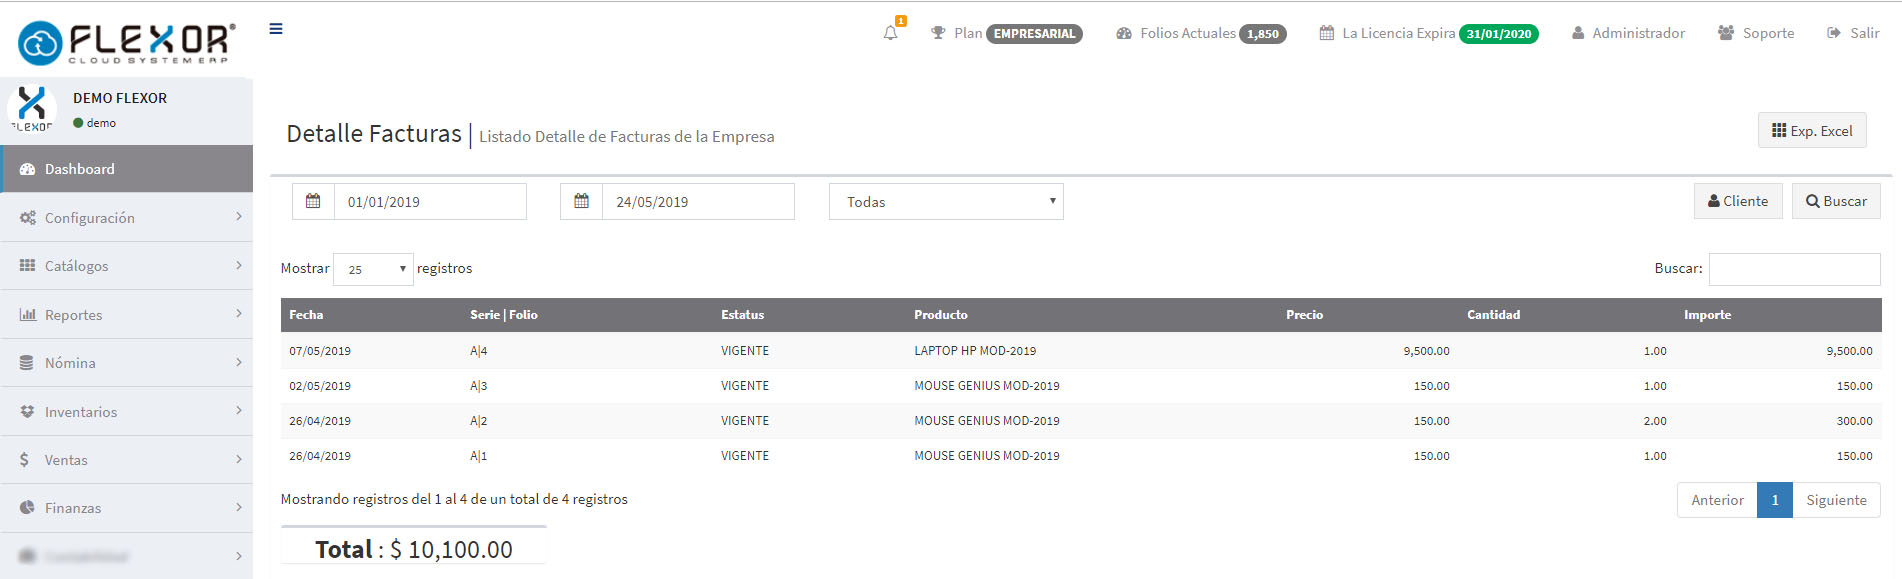
Task: Click the Salir sign-out icon
Action: (1833, 33)
